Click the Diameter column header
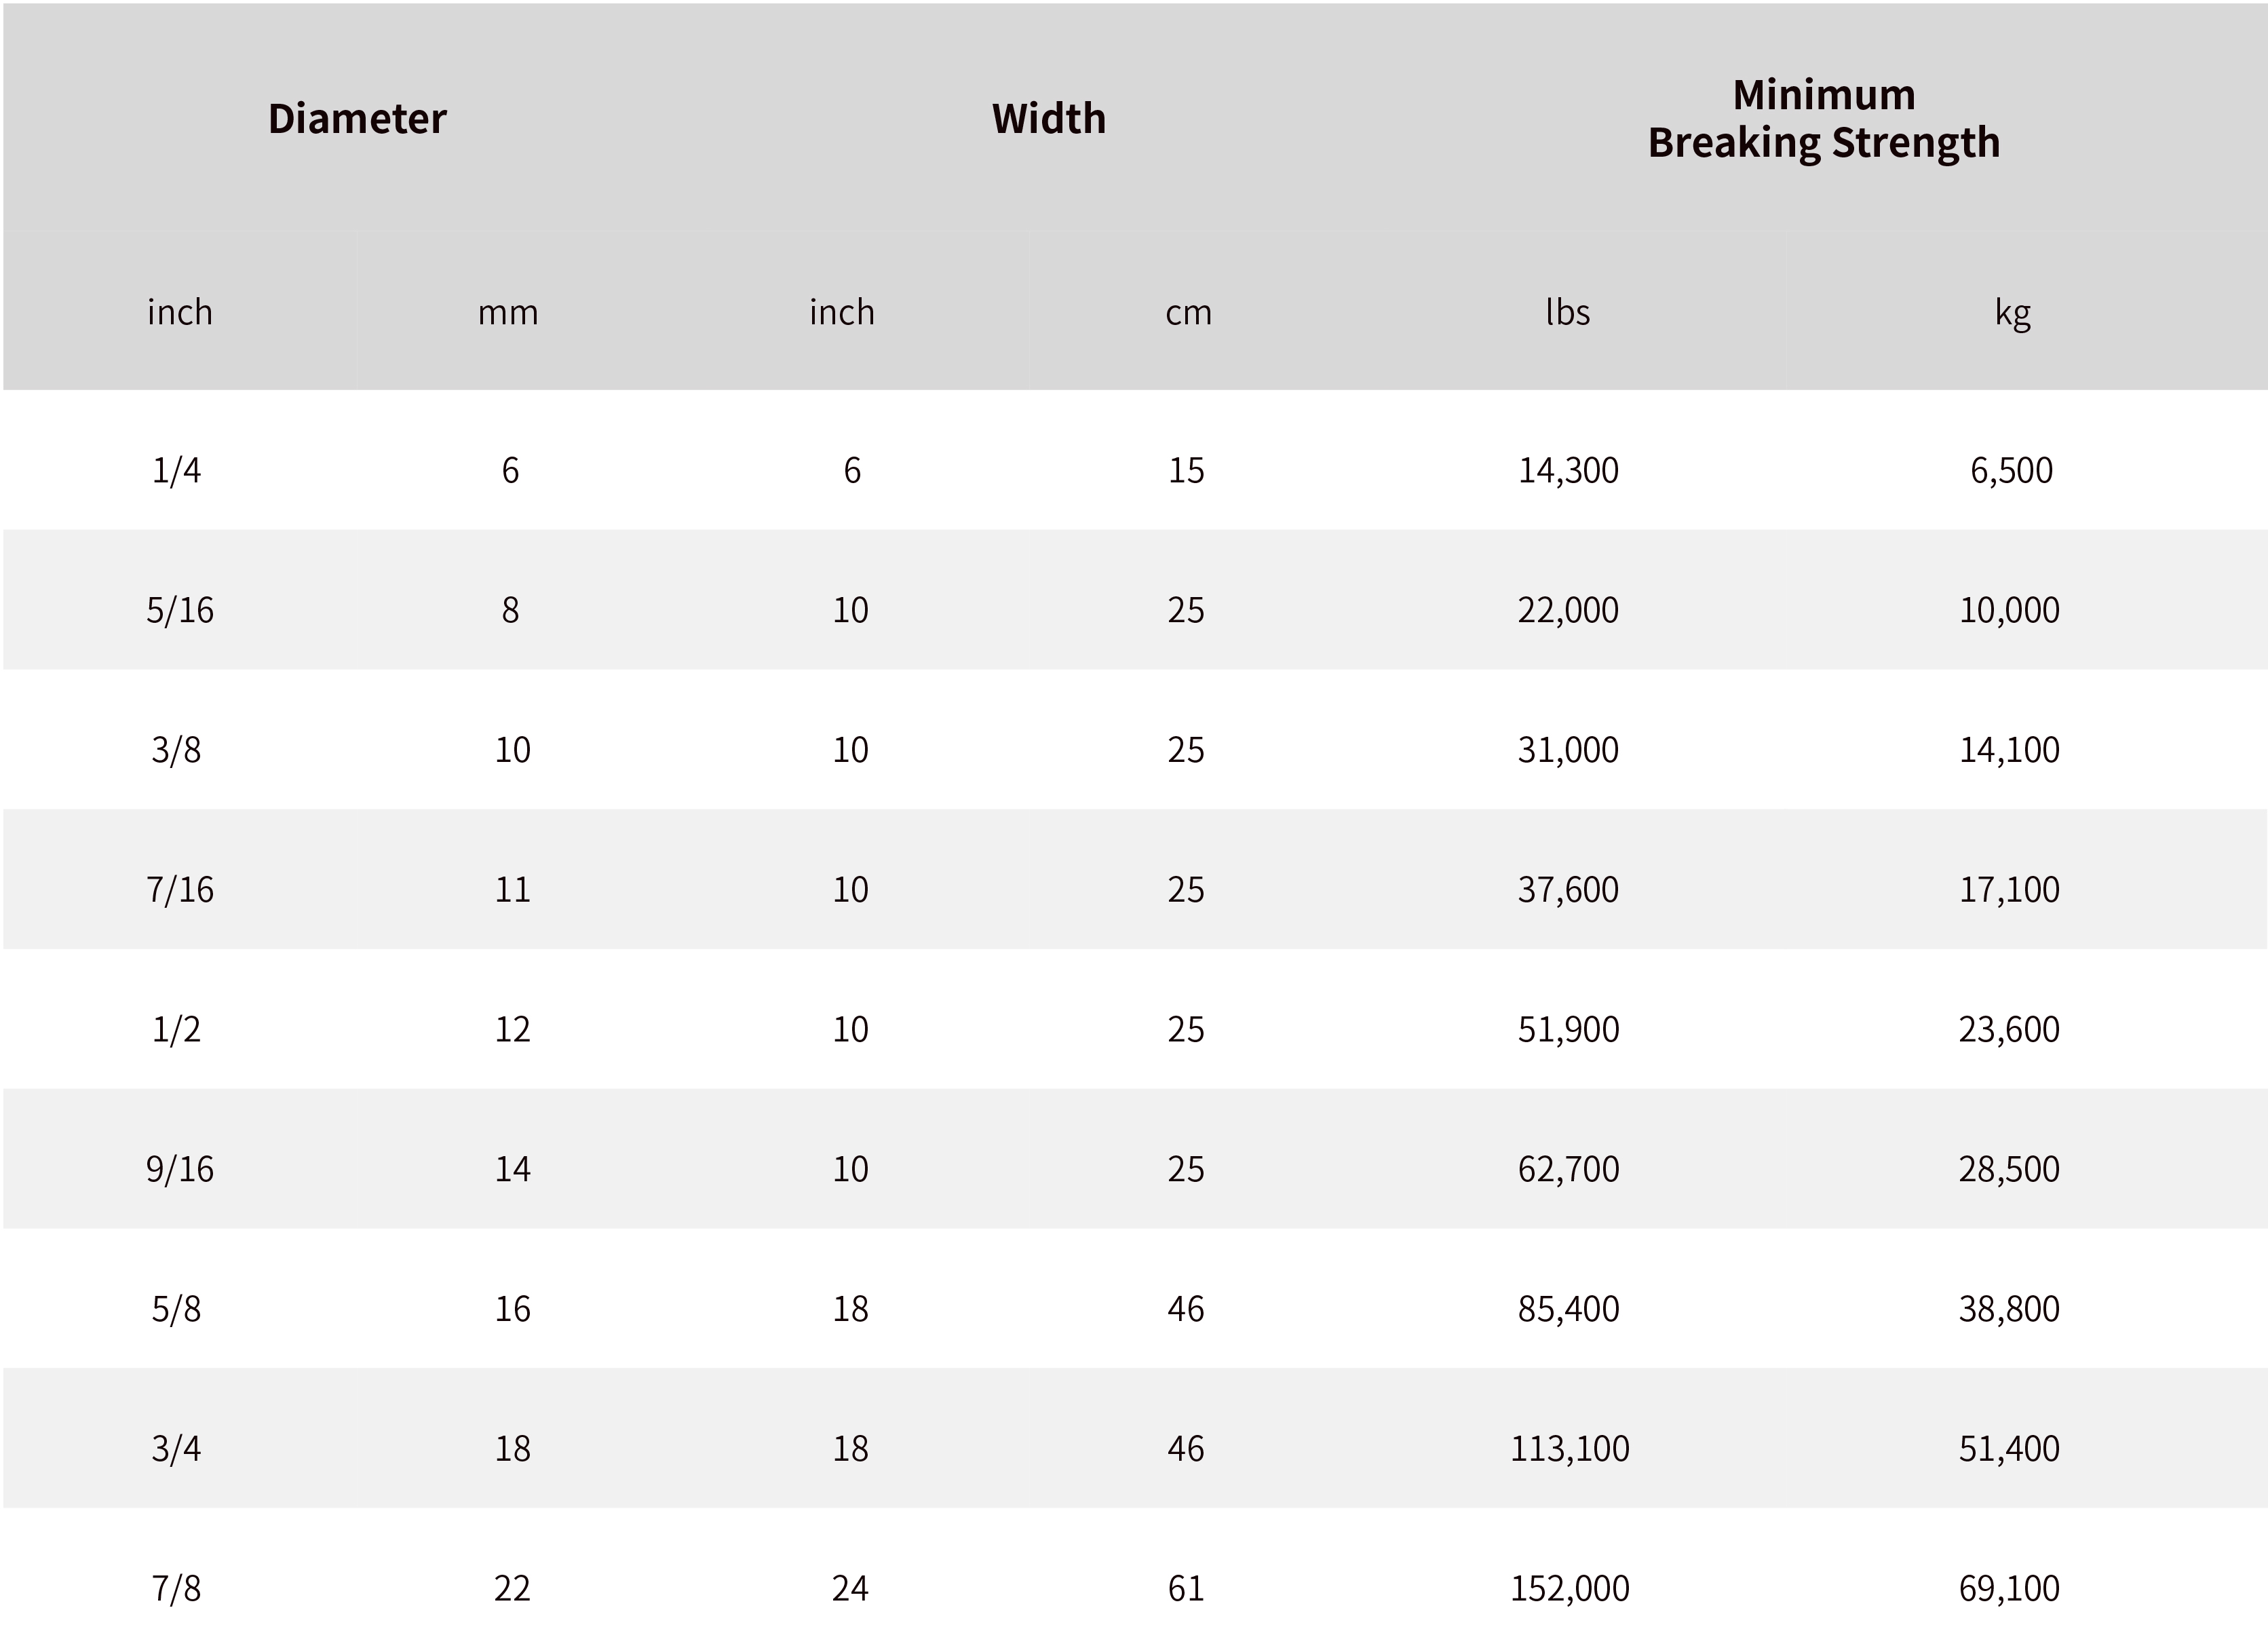This screenshot has height=1646, width=2268. tap(357, 119)
